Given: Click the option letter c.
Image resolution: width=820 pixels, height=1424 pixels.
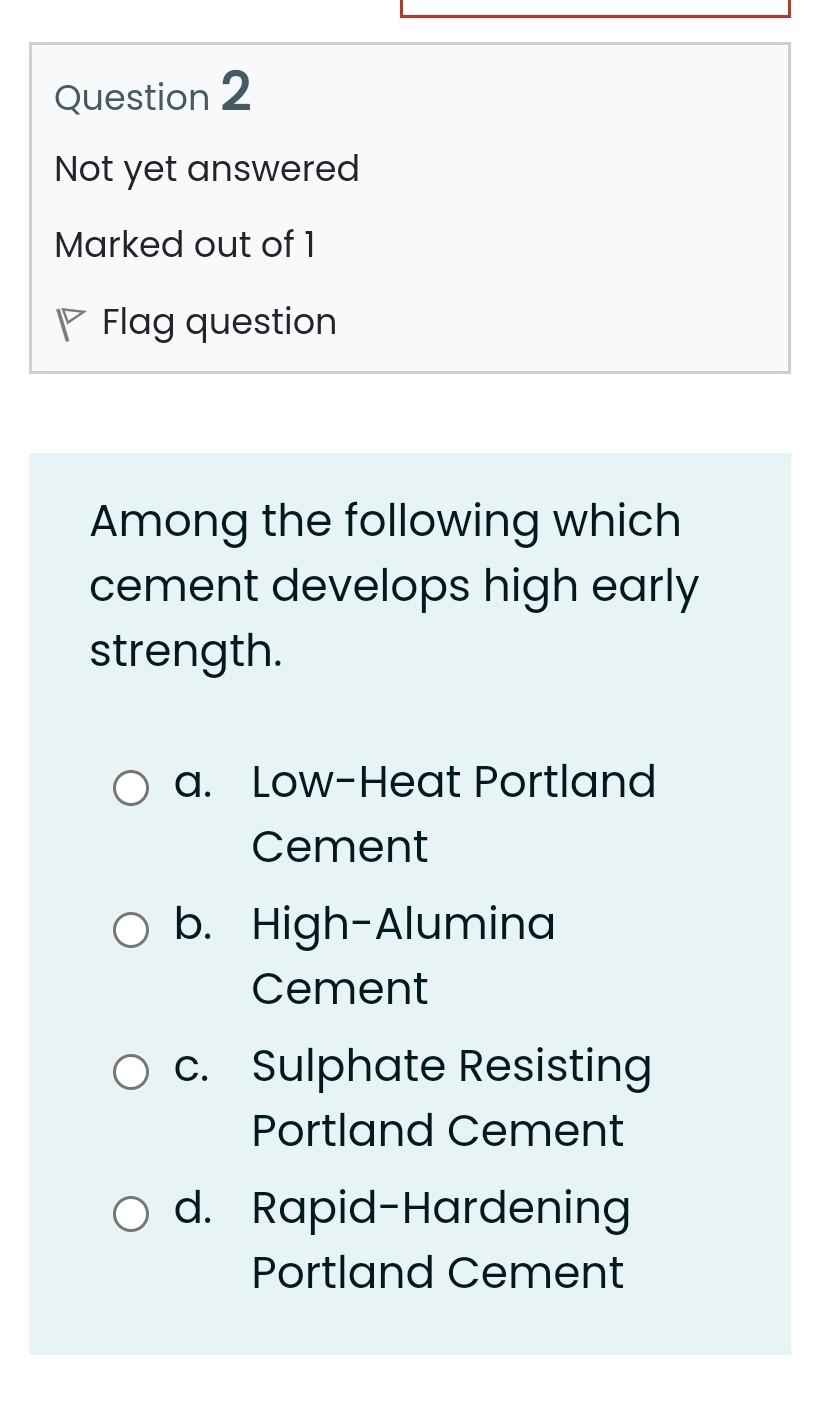Looking at the screenshot, I should [192, 1066].
